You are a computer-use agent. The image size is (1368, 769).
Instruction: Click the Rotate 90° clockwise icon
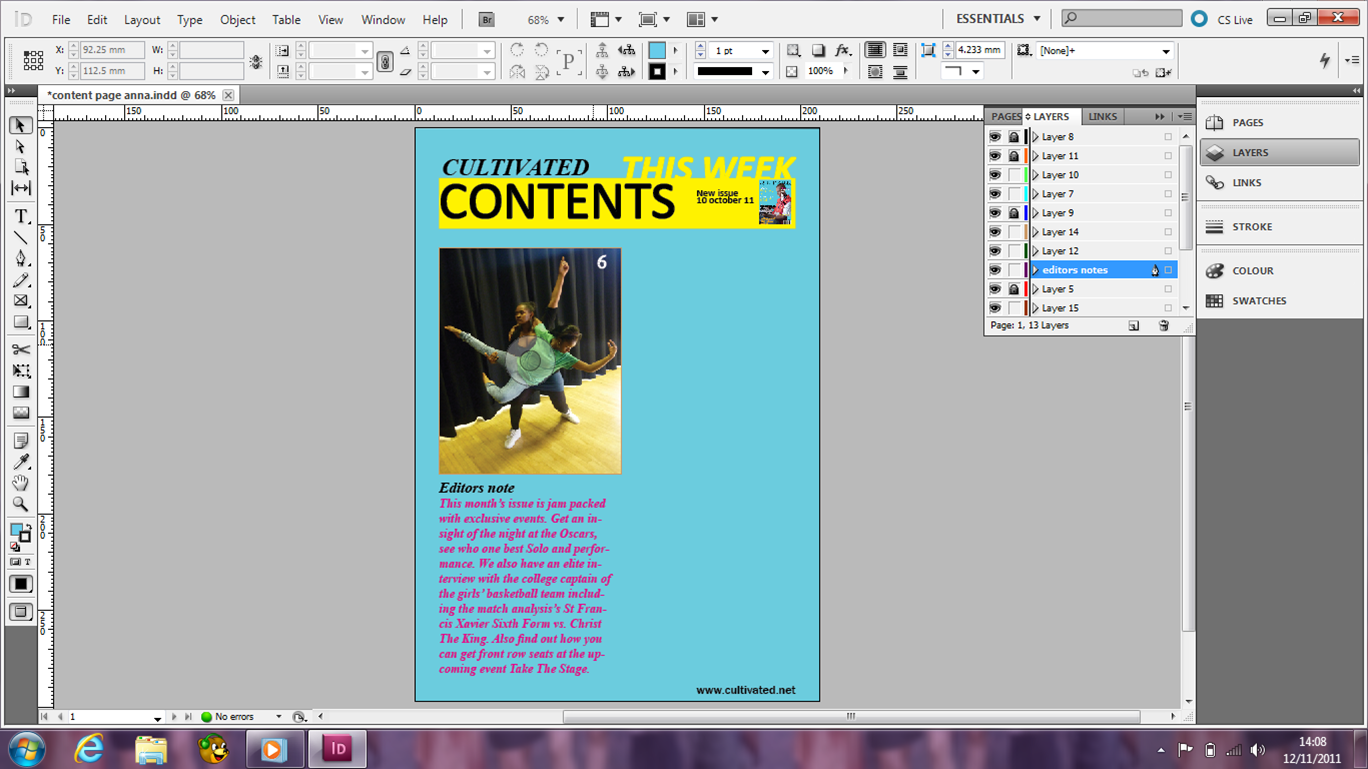click(517, 51)
